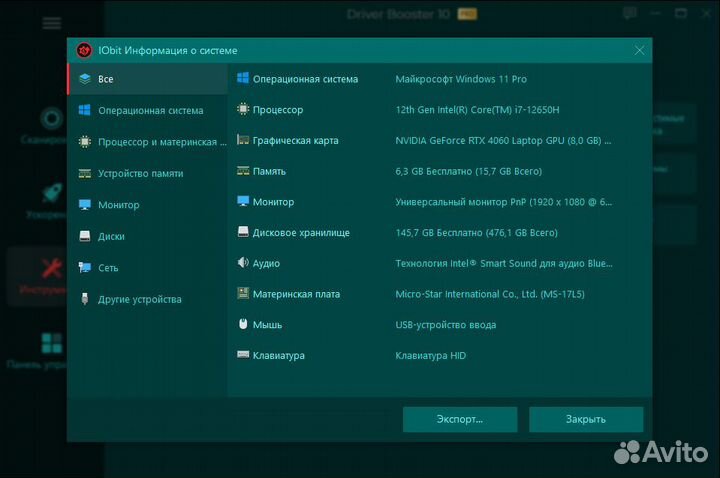Click the layers icon beside 'Все'
Viewport: 720px width, 478px height.
(x=84, y=79)
